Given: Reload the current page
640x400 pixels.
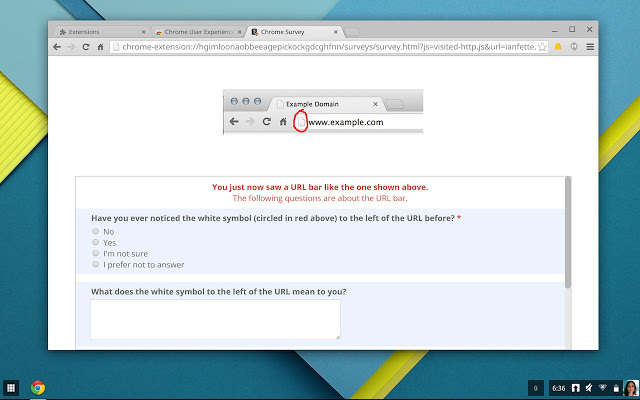Looking at the screenshot, I should pyautogui.click(x=86, y=47).
